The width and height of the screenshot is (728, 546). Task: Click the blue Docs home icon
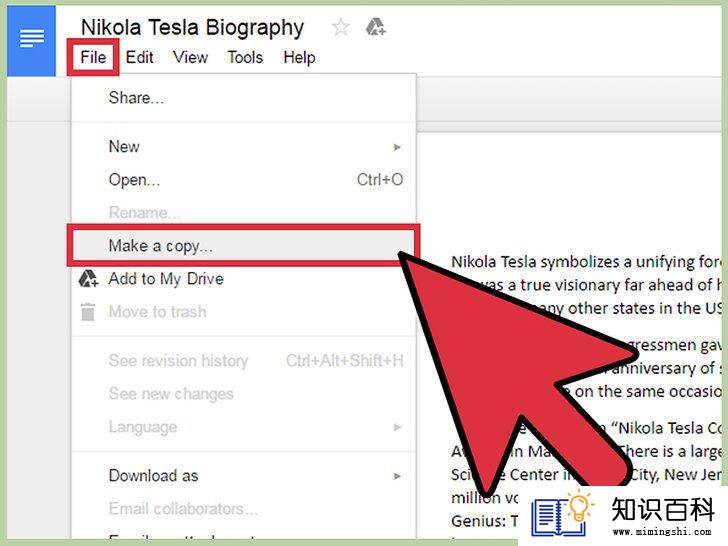(x=31, y=41)
